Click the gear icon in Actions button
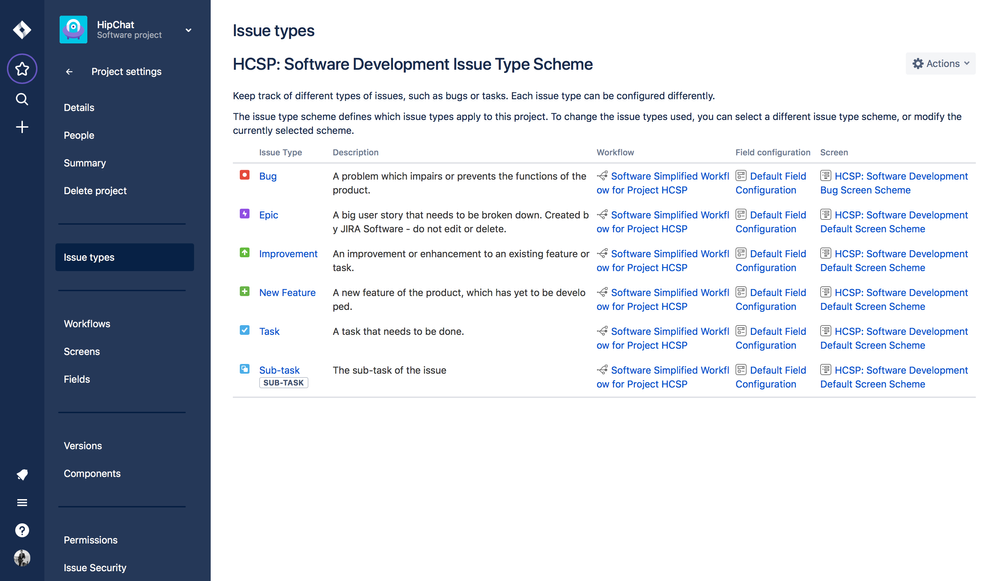 (x=918, y=64)
